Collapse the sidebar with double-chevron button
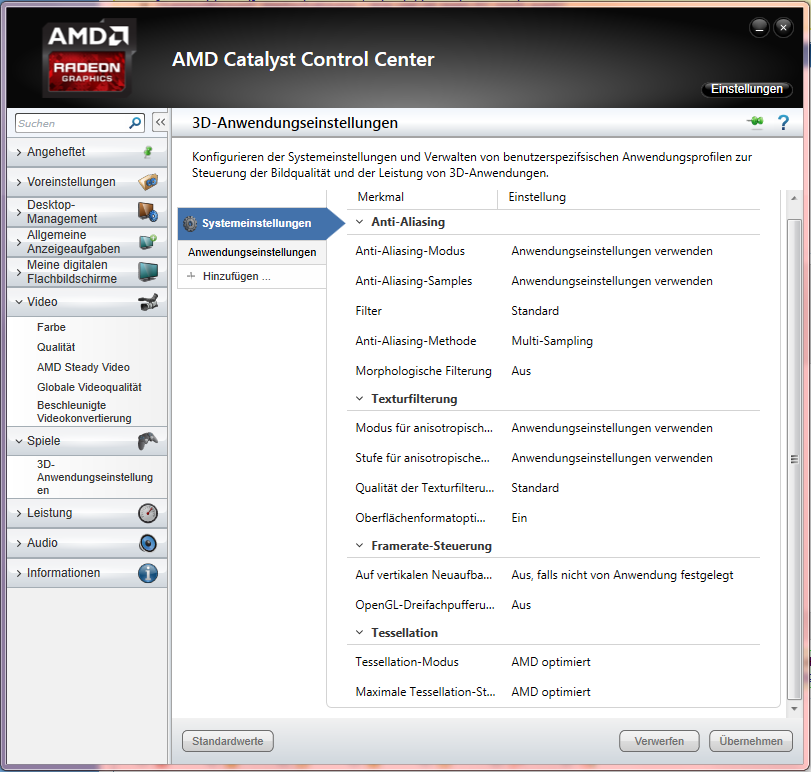This screenshot has width=811, height=772. pyautogui.click(x=160, y=123)
